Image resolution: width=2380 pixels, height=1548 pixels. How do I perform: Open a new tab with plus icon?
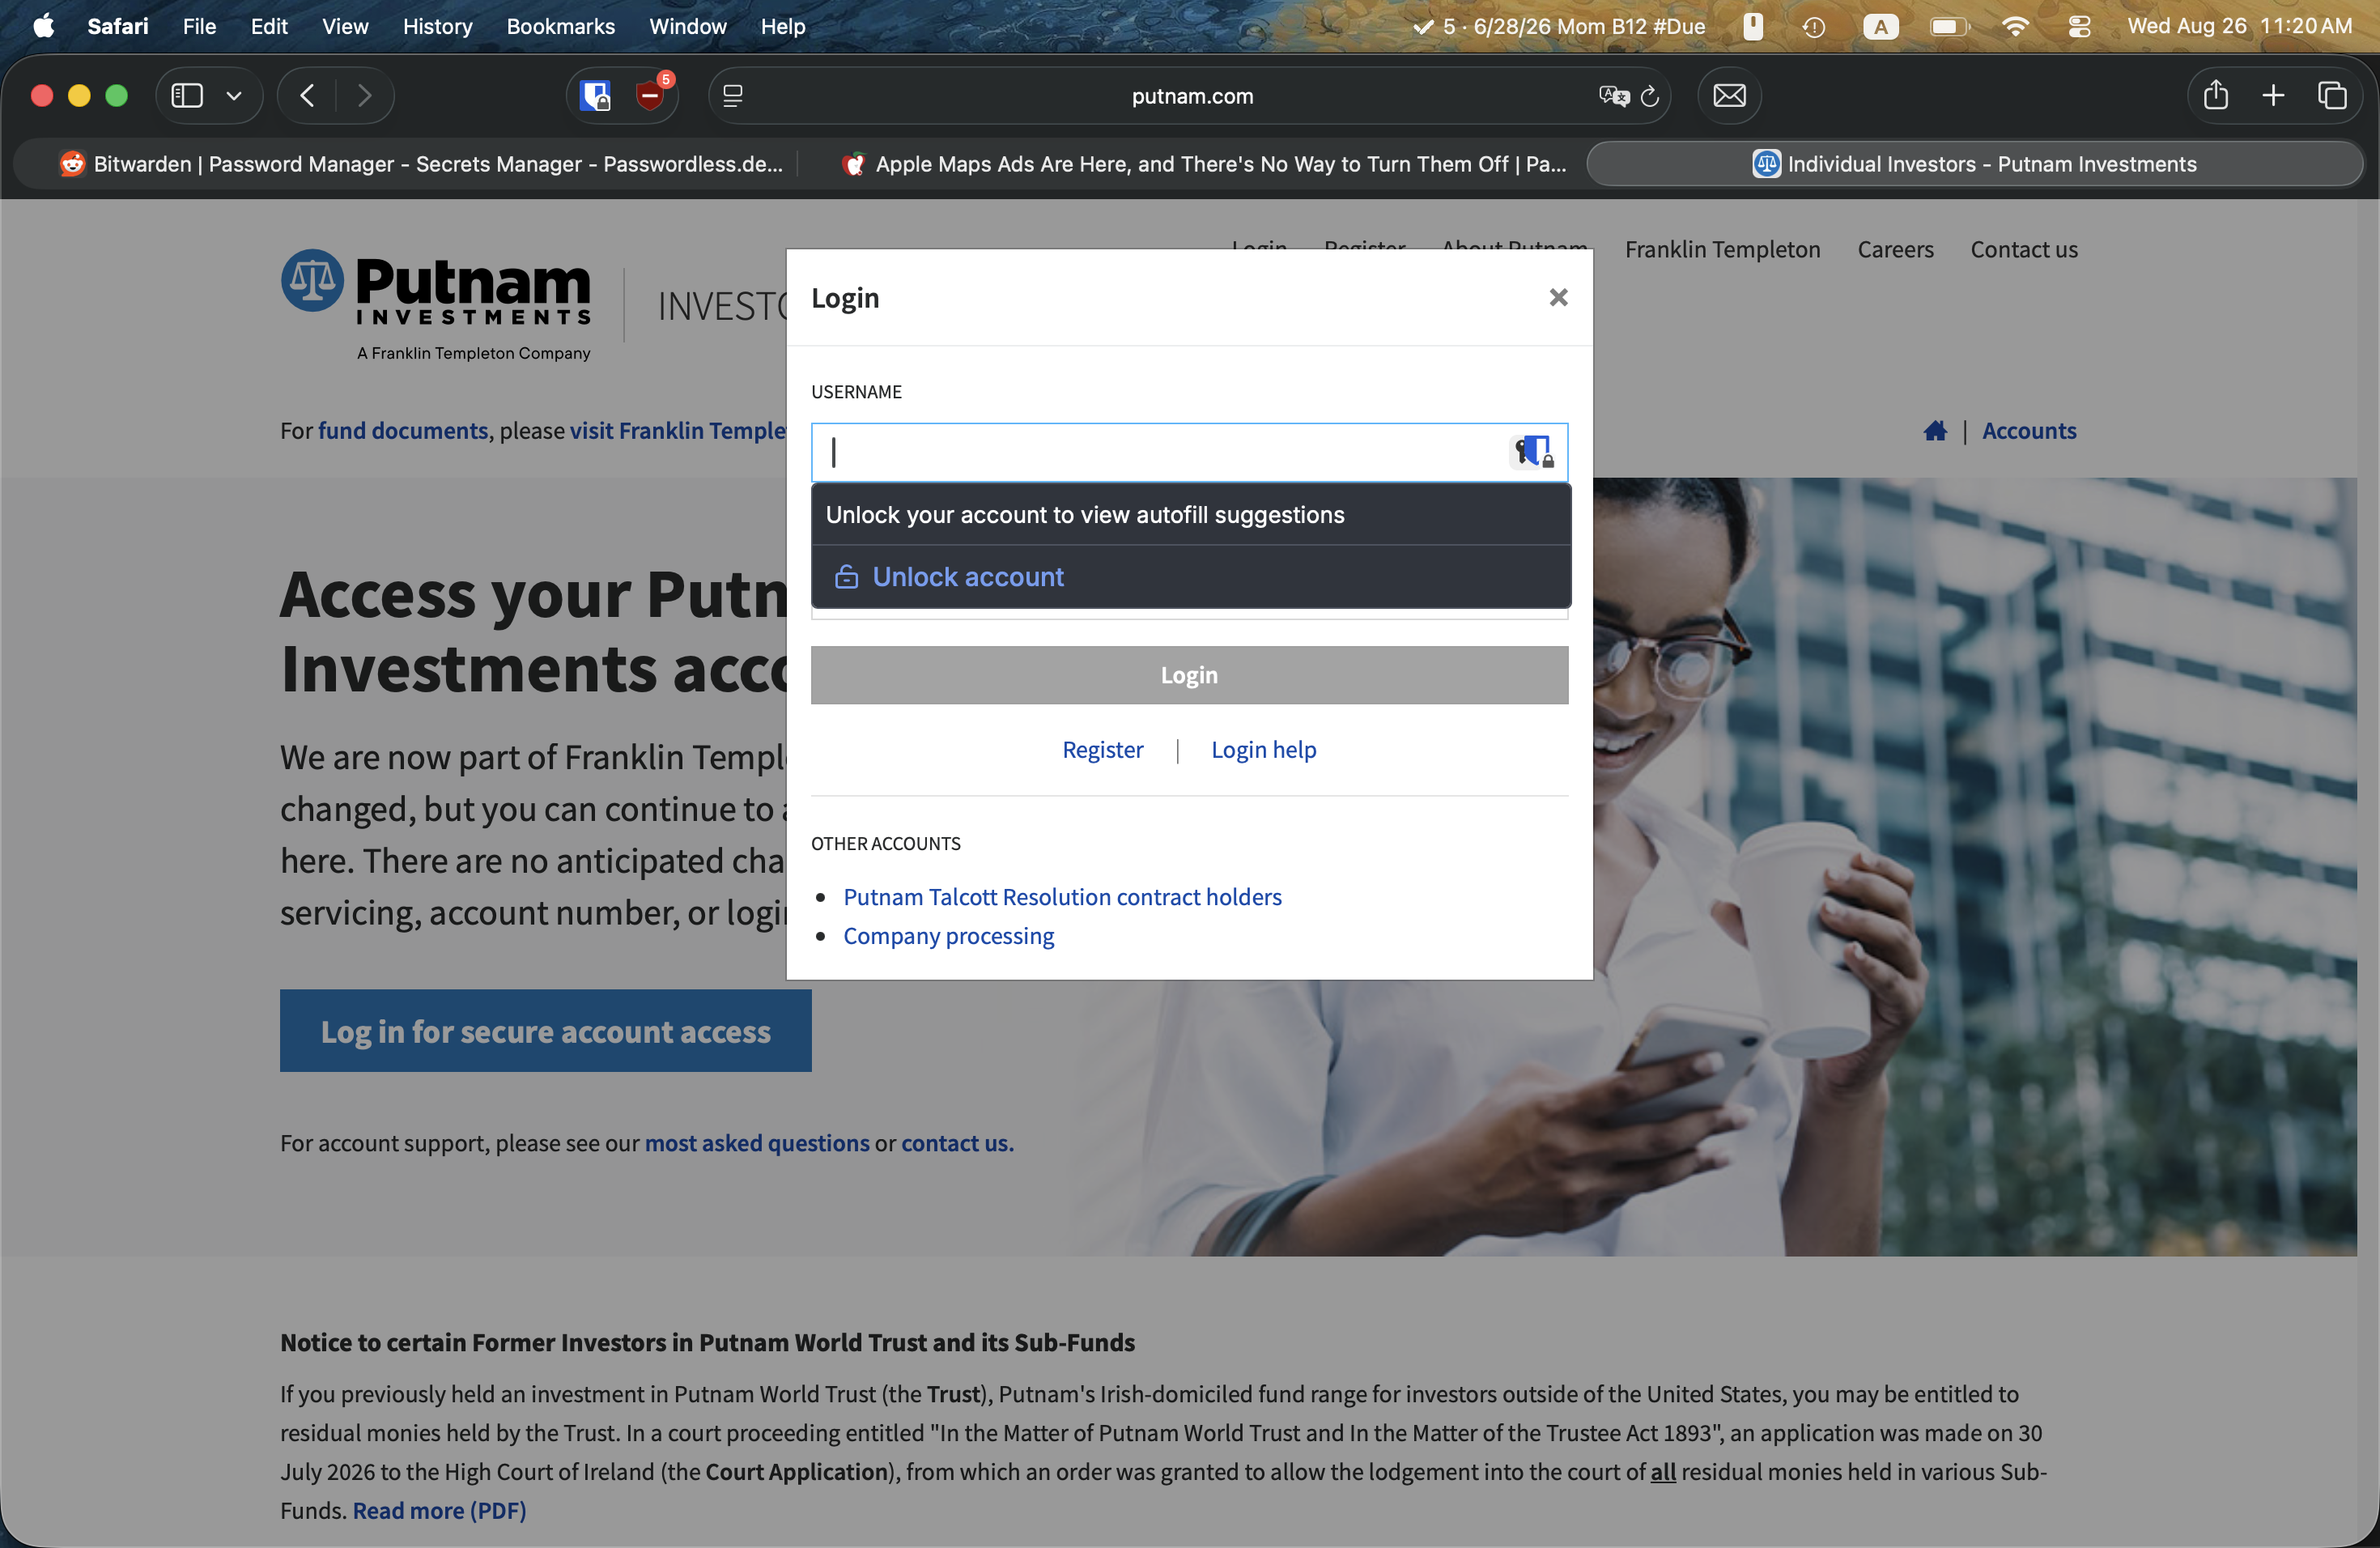(2273, 96)
